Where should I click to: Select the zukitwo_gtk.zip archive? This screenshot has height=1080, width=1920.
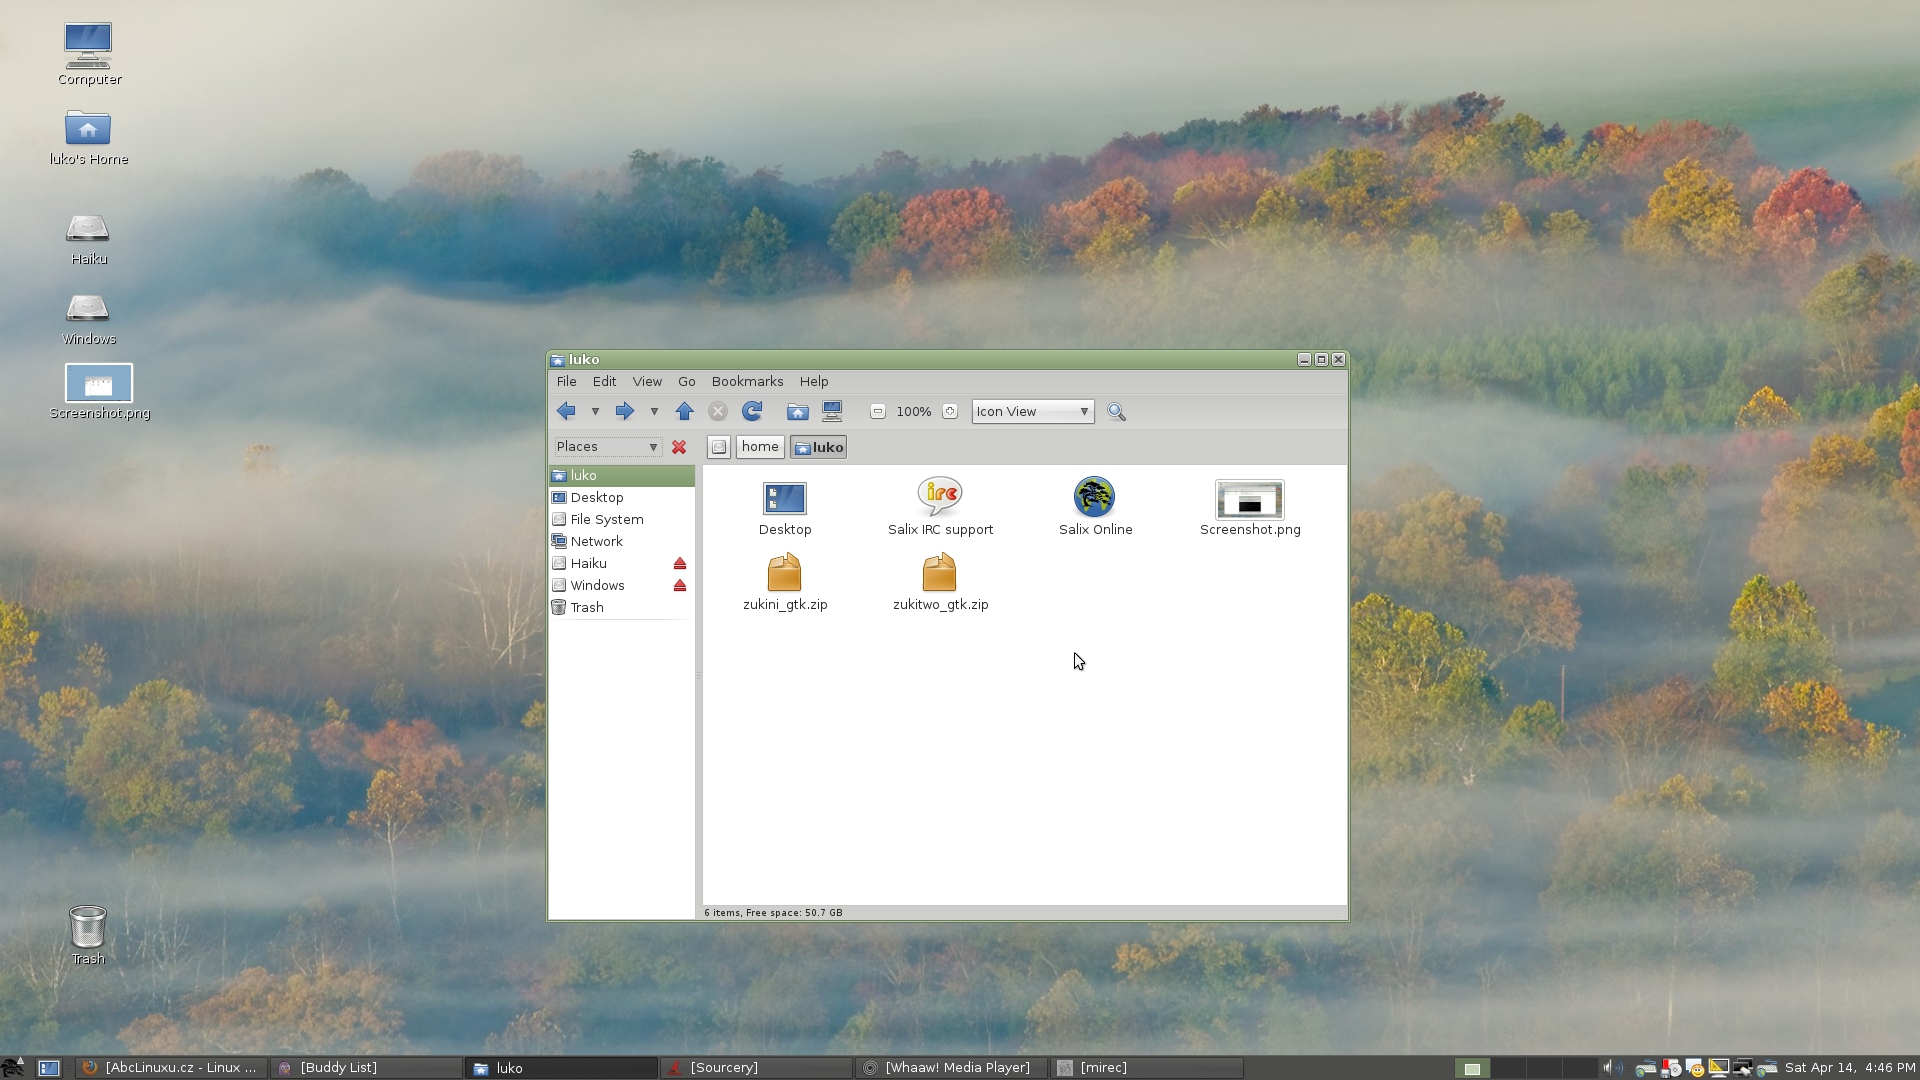pyautogui.click(x=940, y=582)
